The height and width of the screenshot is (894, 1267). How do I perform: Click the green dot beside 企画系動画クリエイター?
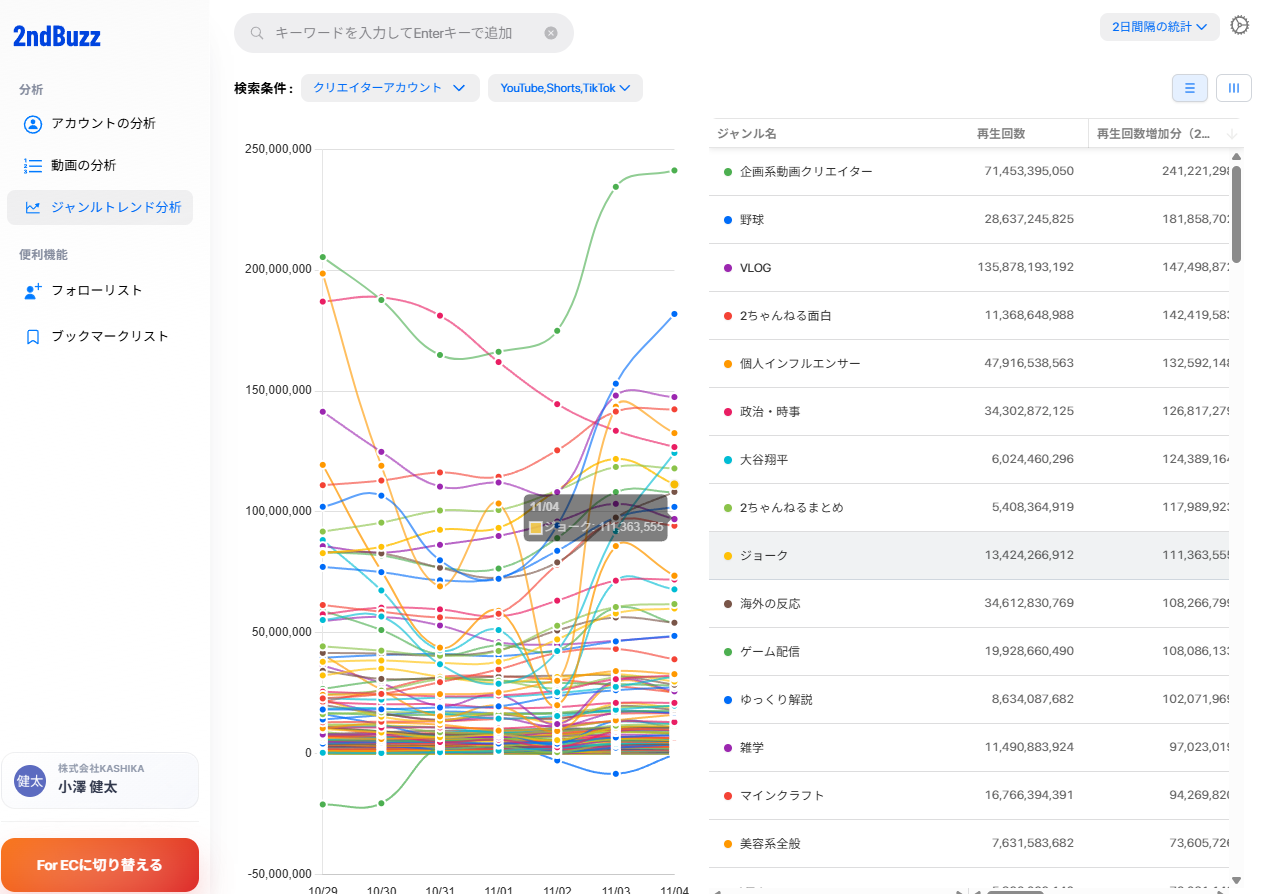[728, 172]
